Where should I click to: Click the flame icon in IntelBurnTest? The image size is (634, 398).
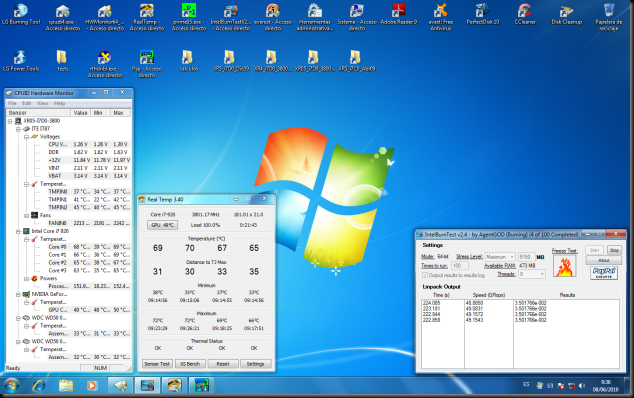point(564,267)
